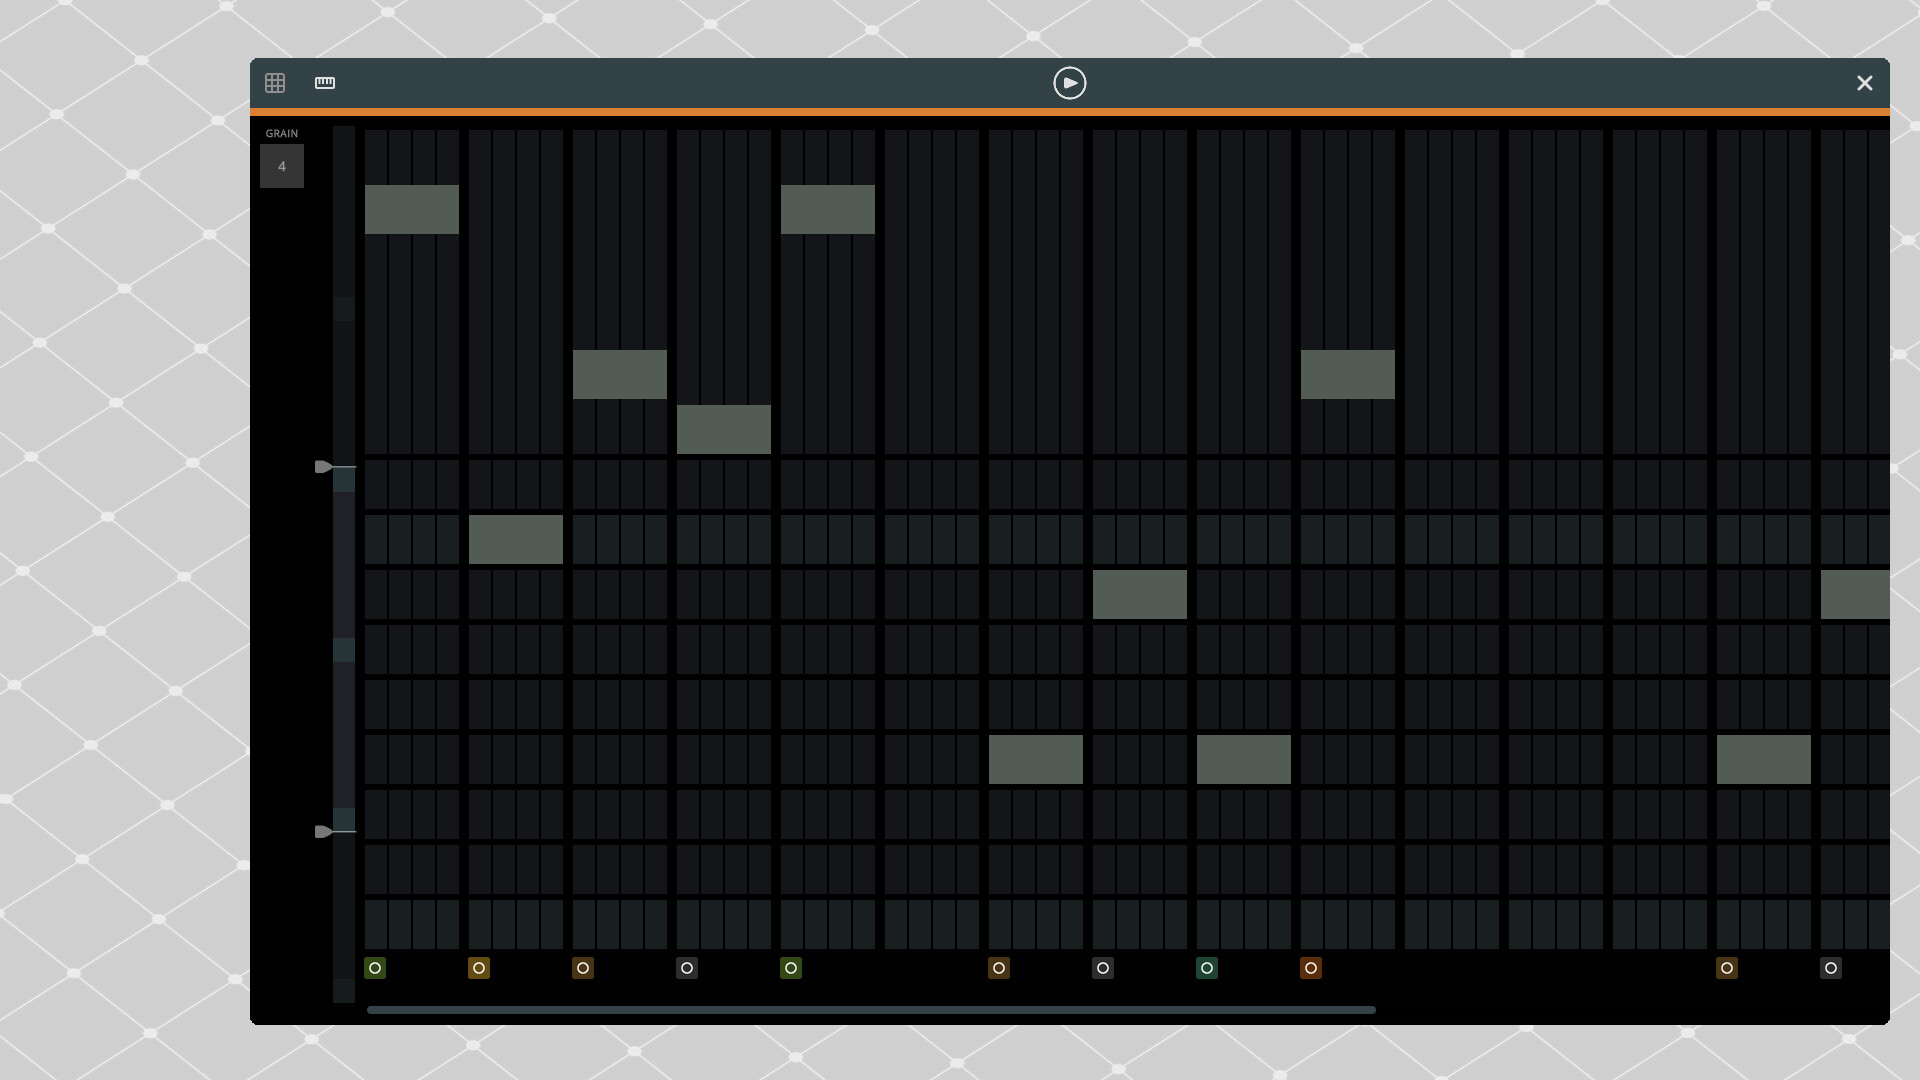Click the vertical range slider on the left
The width and height of the screenshot is (1920, 1080).
[344, 650]
